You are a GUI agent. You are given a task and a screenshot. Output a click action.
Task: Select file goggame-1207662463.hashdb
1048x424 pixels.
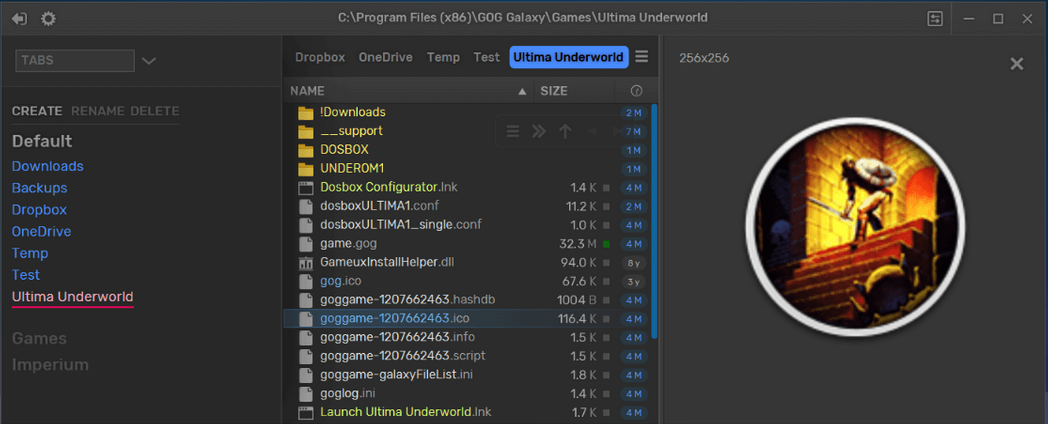click(407, 300)
